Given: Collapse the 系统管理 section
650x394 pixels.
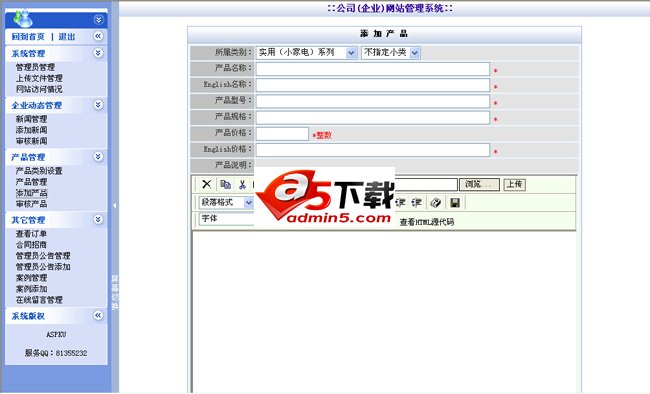Looking at the screenshot, I should (98, 53).
